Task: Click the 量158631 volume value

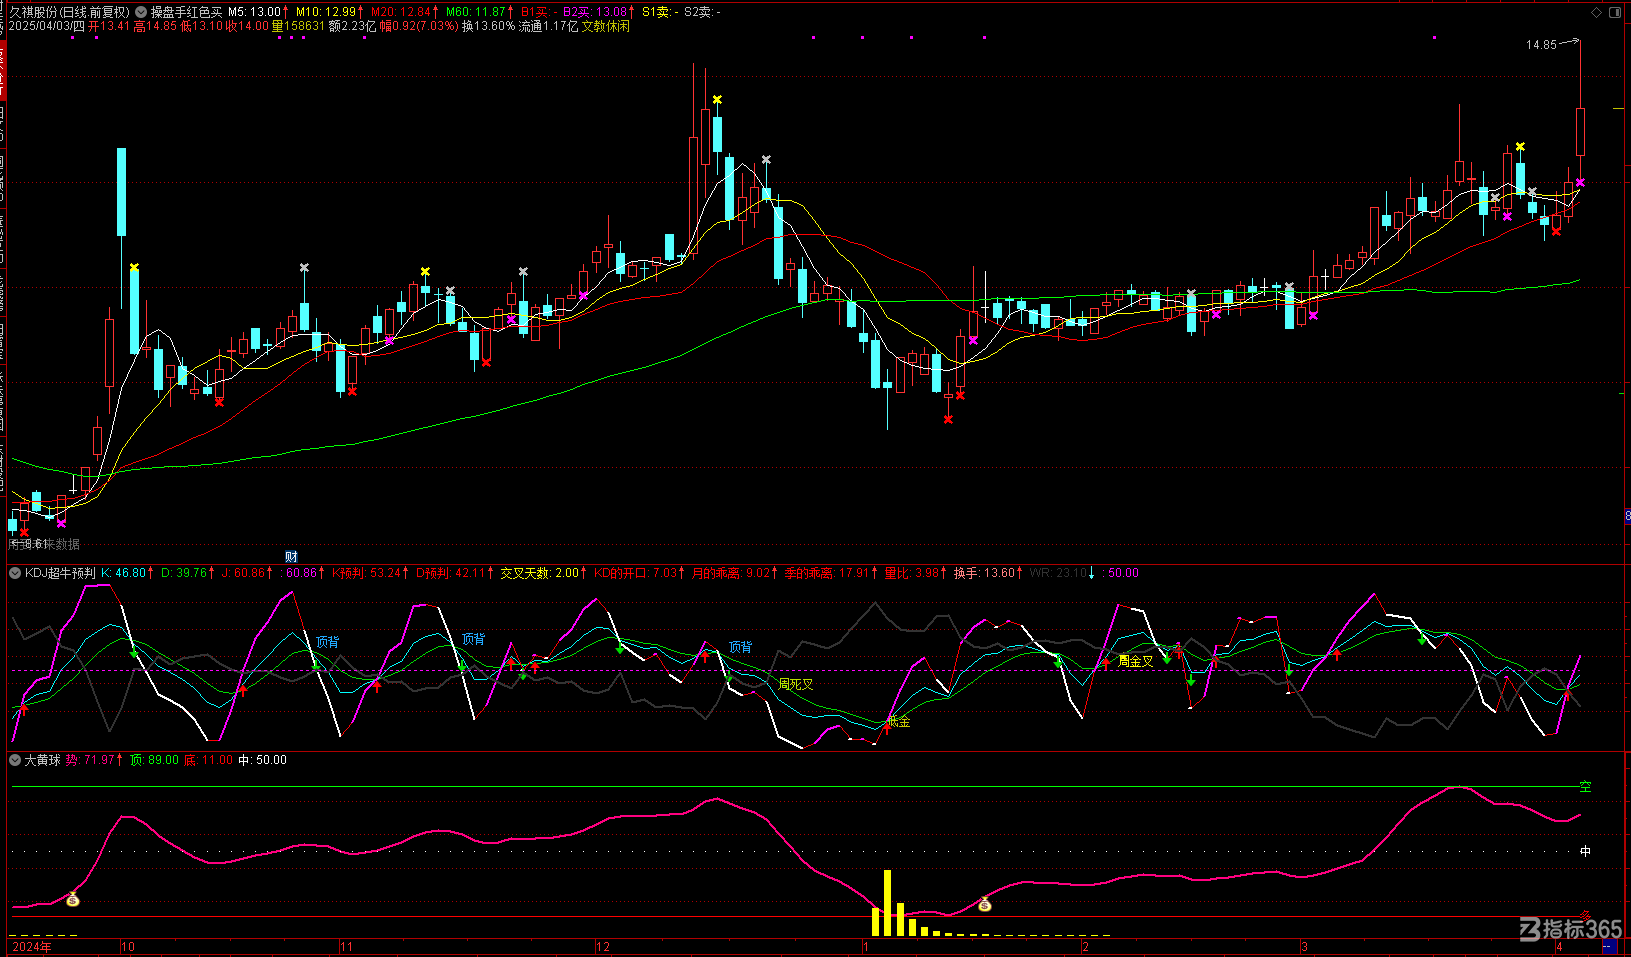Action: (298, 26)
